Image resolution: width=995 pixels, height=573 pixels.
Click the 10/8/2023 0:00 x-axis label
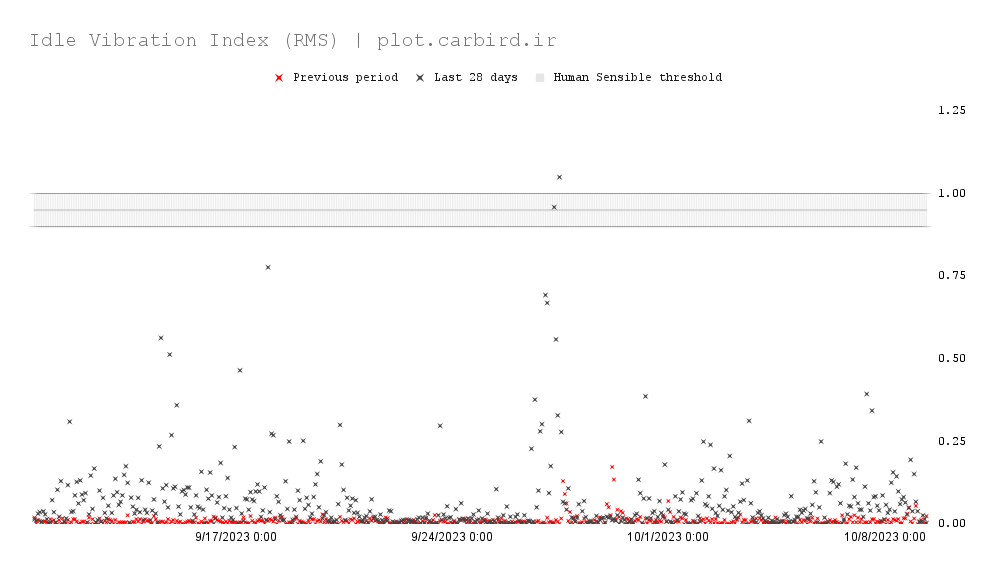884,537
